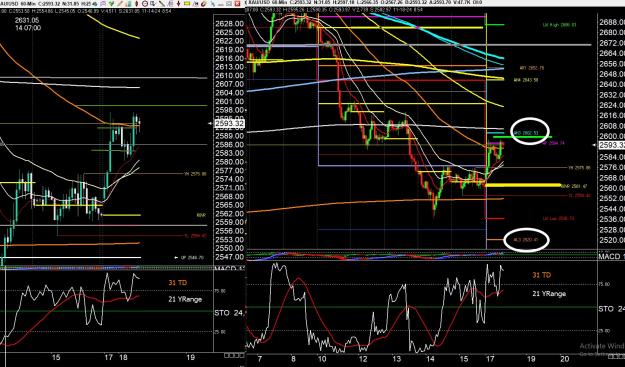This screenshot has width=625, height=367.
Task: Click the 2593.32 current price tag in left chart
Action: pyautogui.click(x=229, y=124)
